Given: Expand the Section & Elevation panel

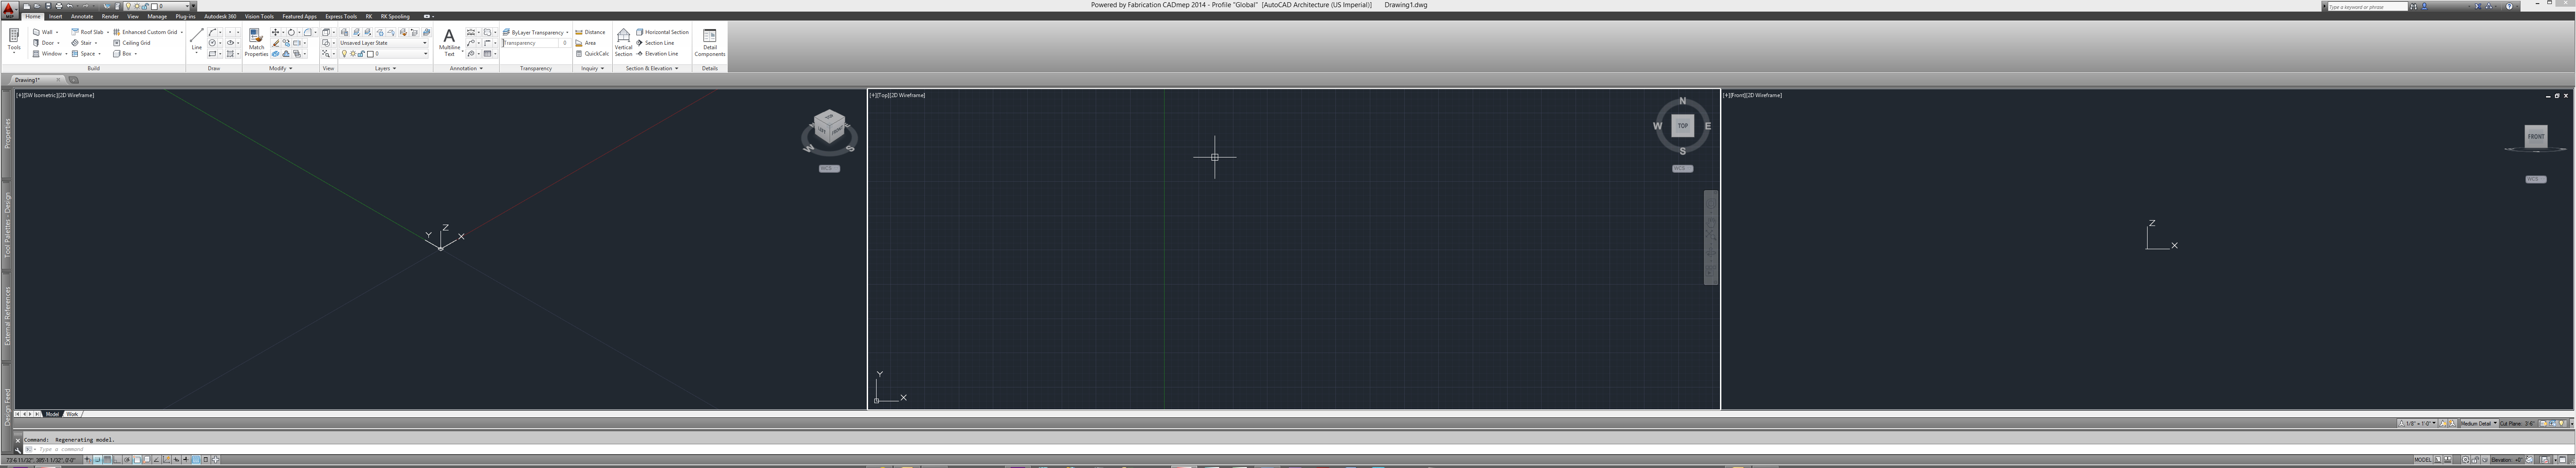Looking at the screenshot, I should point(652,68).
